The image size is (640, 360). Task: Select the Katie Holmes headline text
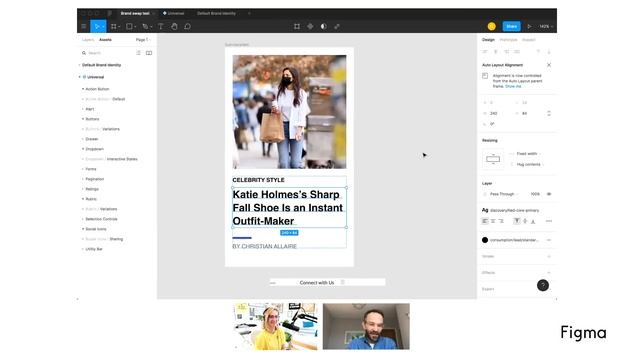[288, 208]
